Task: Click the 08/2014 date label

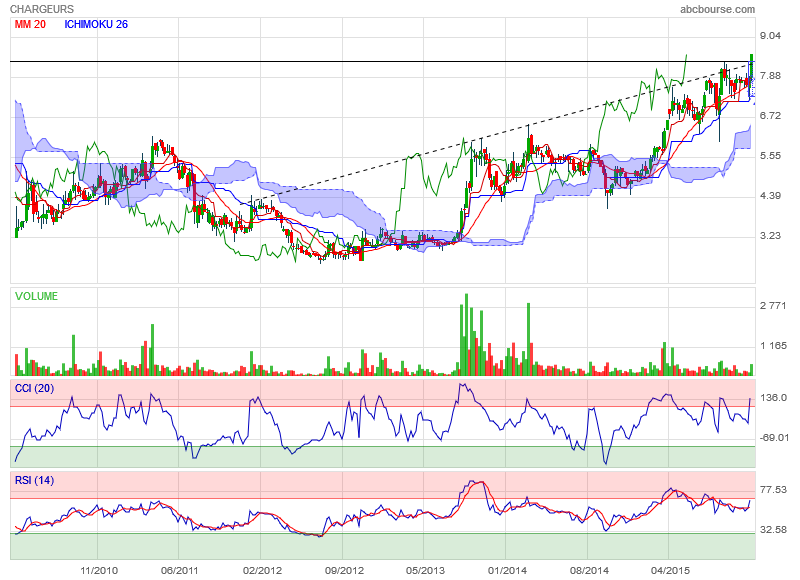Action: point(589,570)
